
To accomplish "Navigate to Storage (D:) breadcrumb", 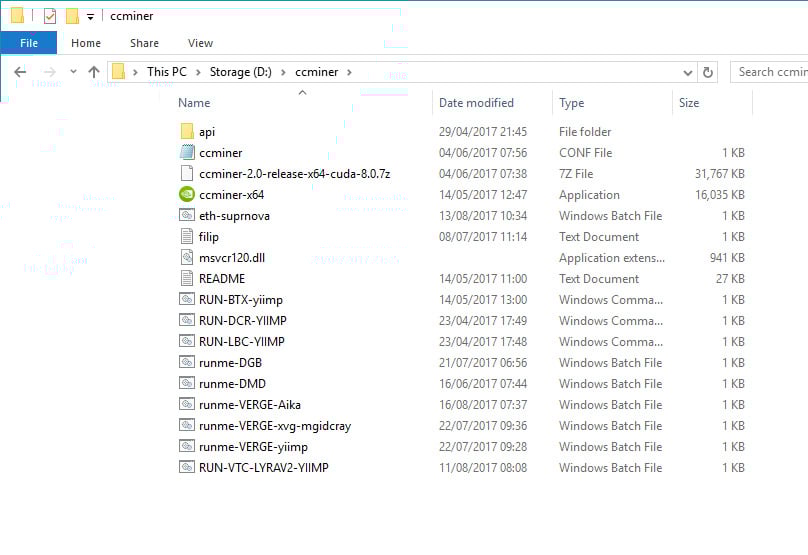I will (x=241, y=72).
